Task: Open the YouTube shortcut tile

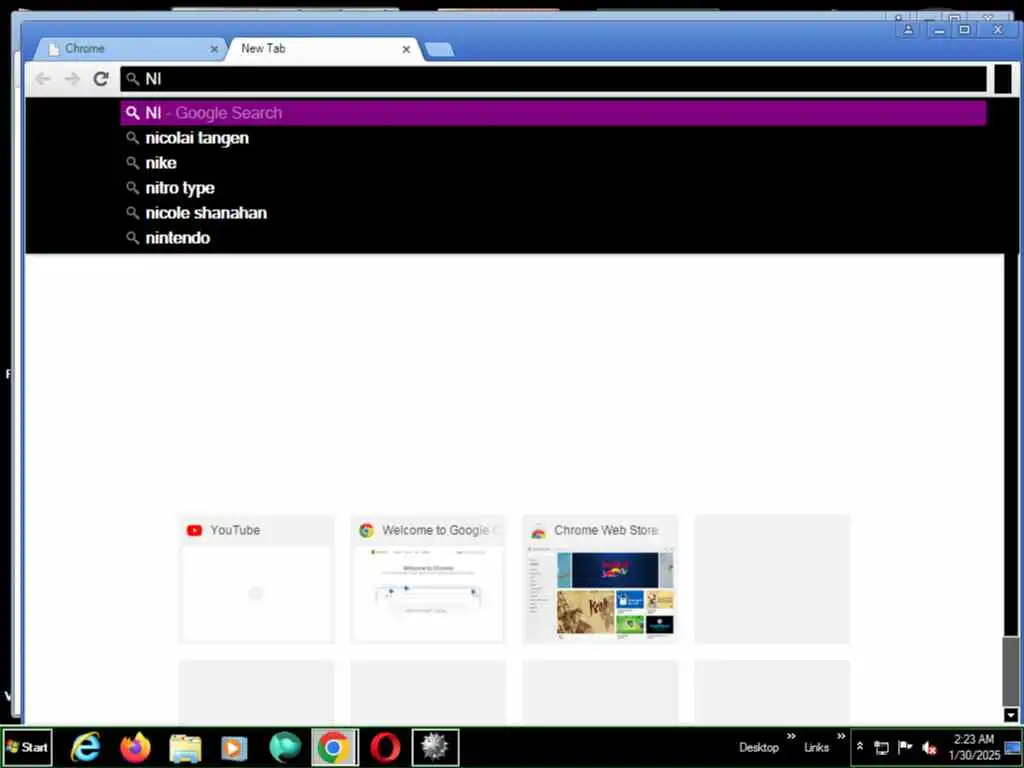Action: point(257,579)
